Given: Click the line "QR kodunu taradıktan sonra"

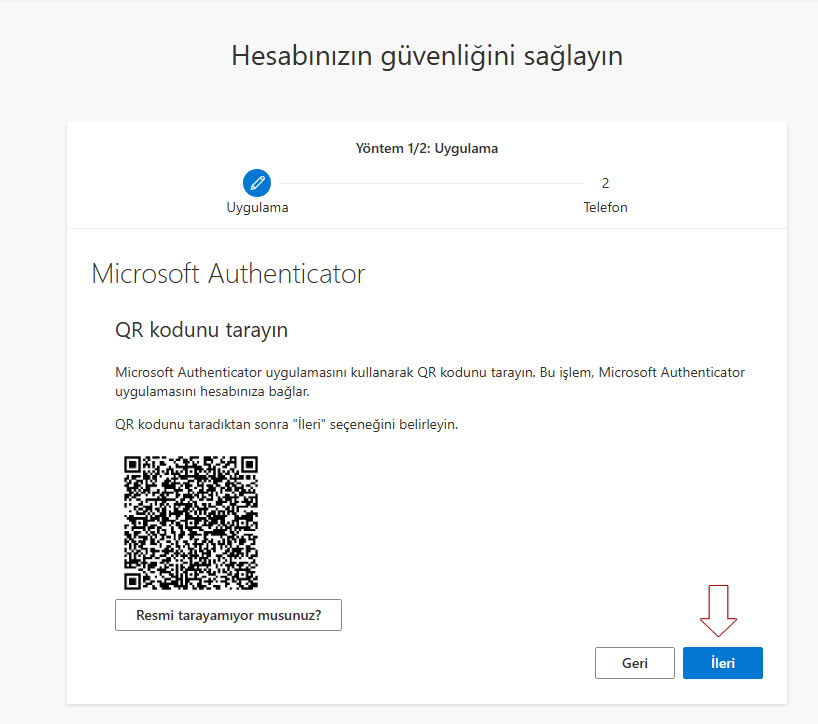Looking at the screenshot, I should 286,425.
